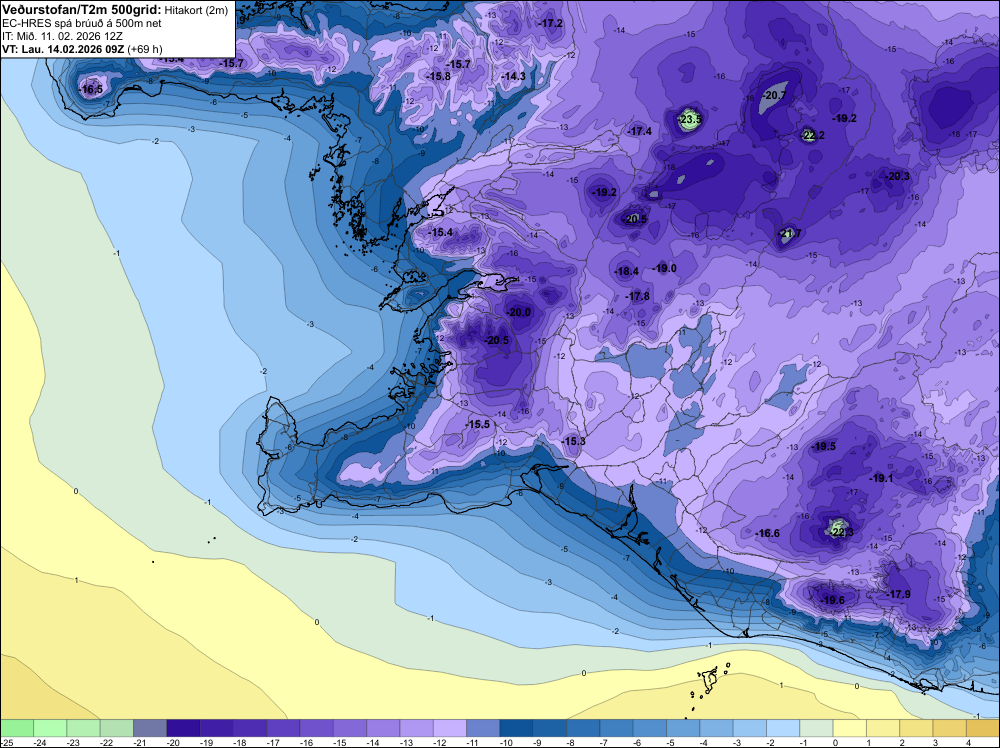The image size is (1000, 748).
Task: Click the 'VT: Lau. 14.02.2026 09Z' valid time
Action: point(63,49)
